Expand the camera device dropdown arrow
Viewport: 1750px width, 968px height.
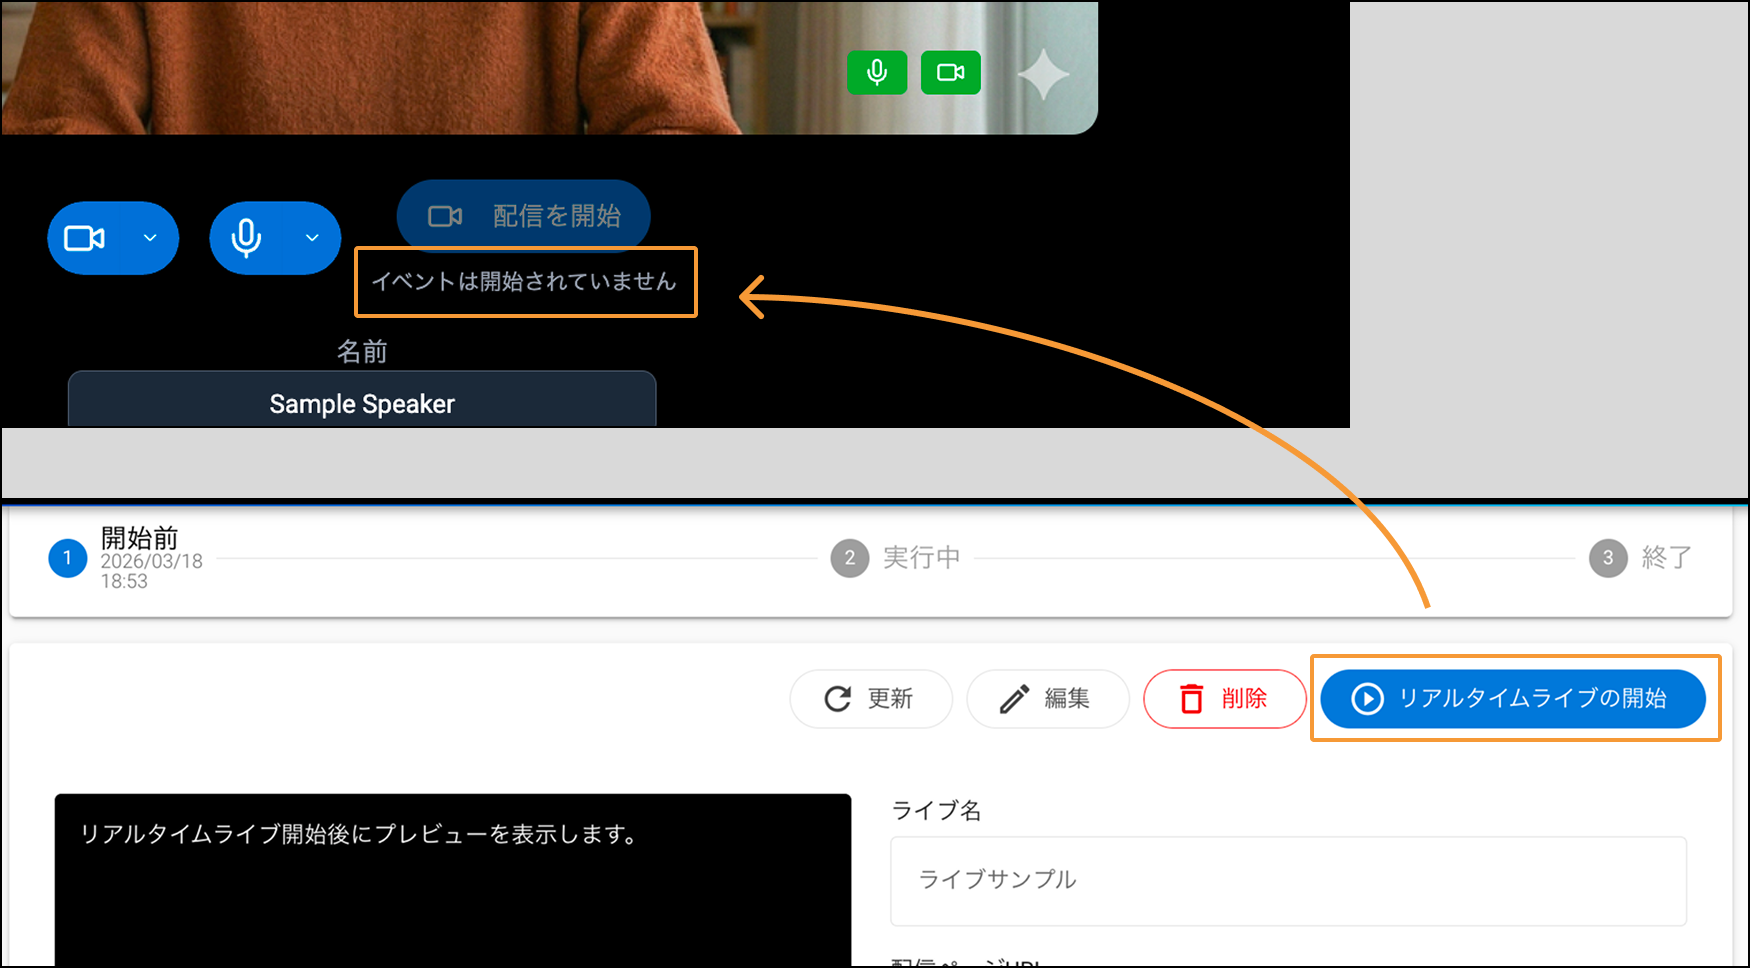(x=150, y=239)
